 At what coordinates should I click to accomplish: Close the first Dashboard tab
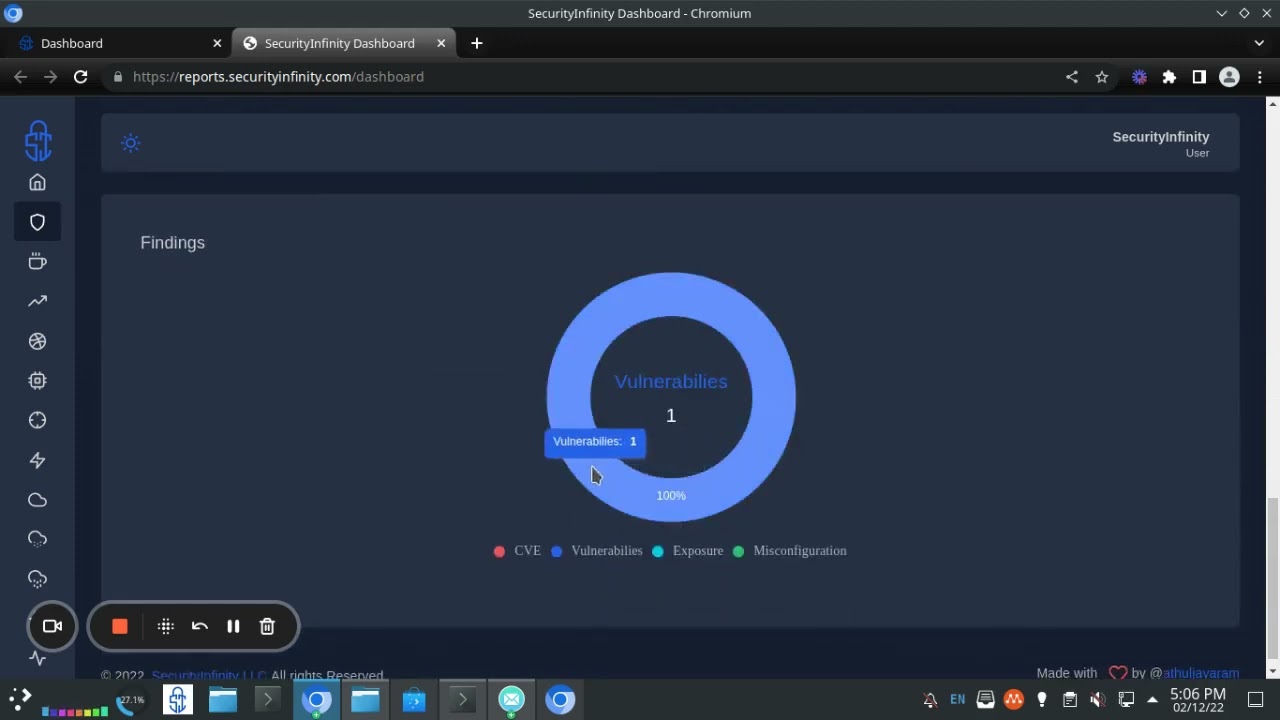click(217, 43)
